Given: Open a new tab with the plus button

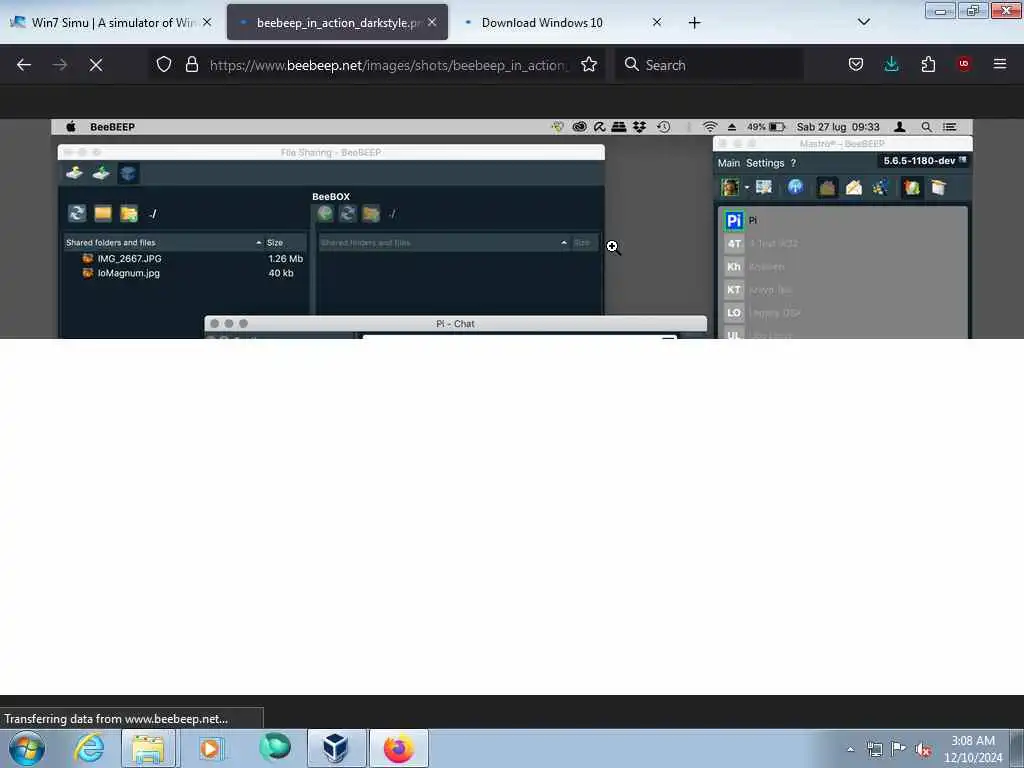Looking at the screenshot, I should click(694, 23).
